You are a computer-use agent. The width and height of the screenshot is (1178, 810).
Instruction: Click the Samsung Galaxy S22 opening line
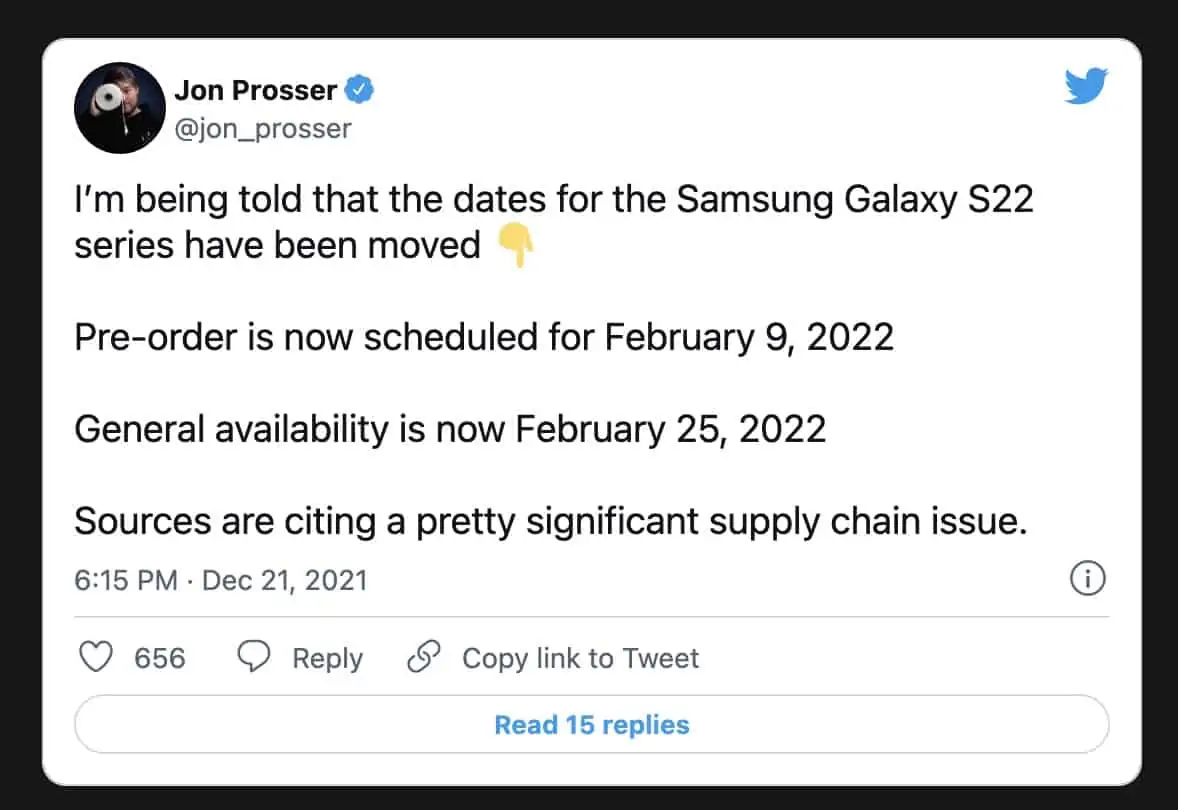pyautogui.click(x=553, y=200)
